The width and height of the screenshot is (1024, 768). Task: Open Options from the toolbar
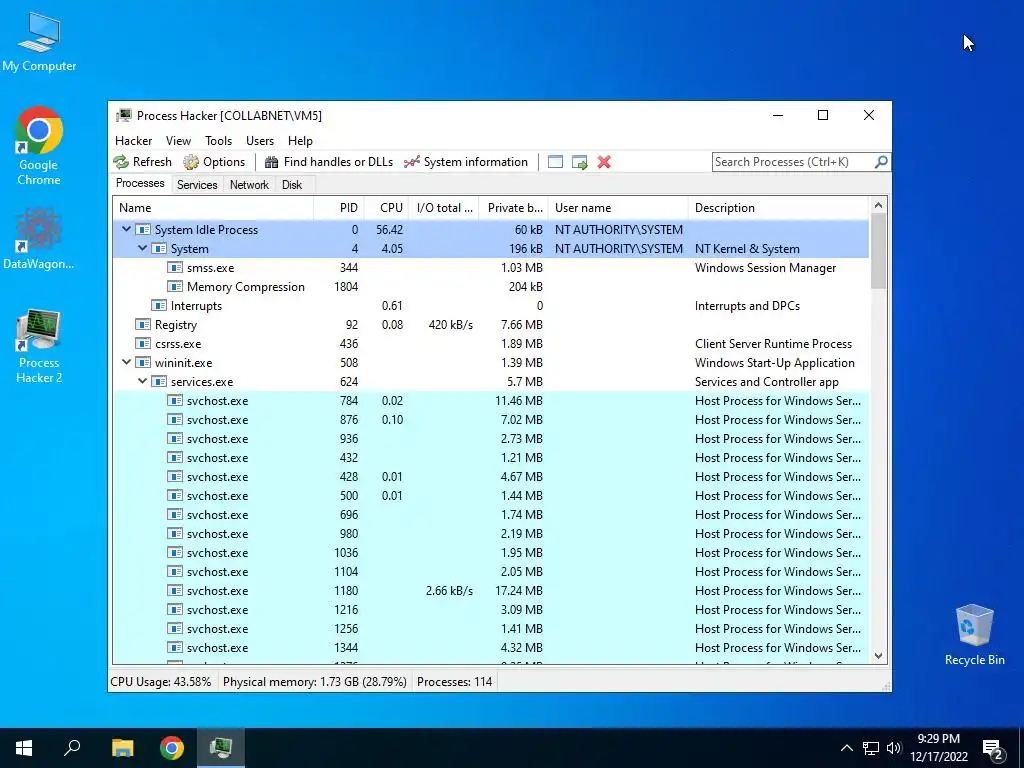(214, 162)
